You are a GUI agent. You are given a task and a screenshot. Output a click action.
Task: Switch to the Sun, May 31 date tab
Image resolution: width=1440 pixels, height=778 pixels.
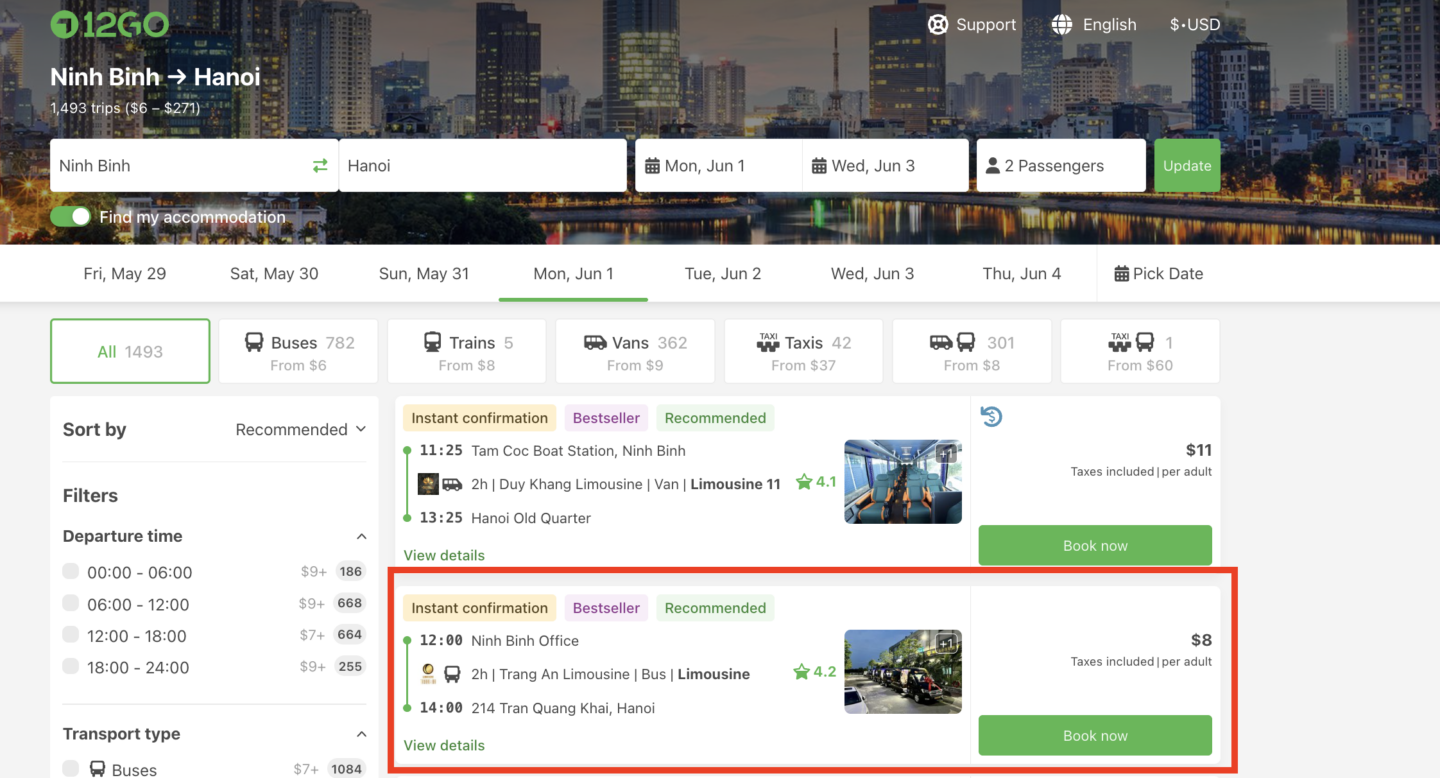pos(424,274)
